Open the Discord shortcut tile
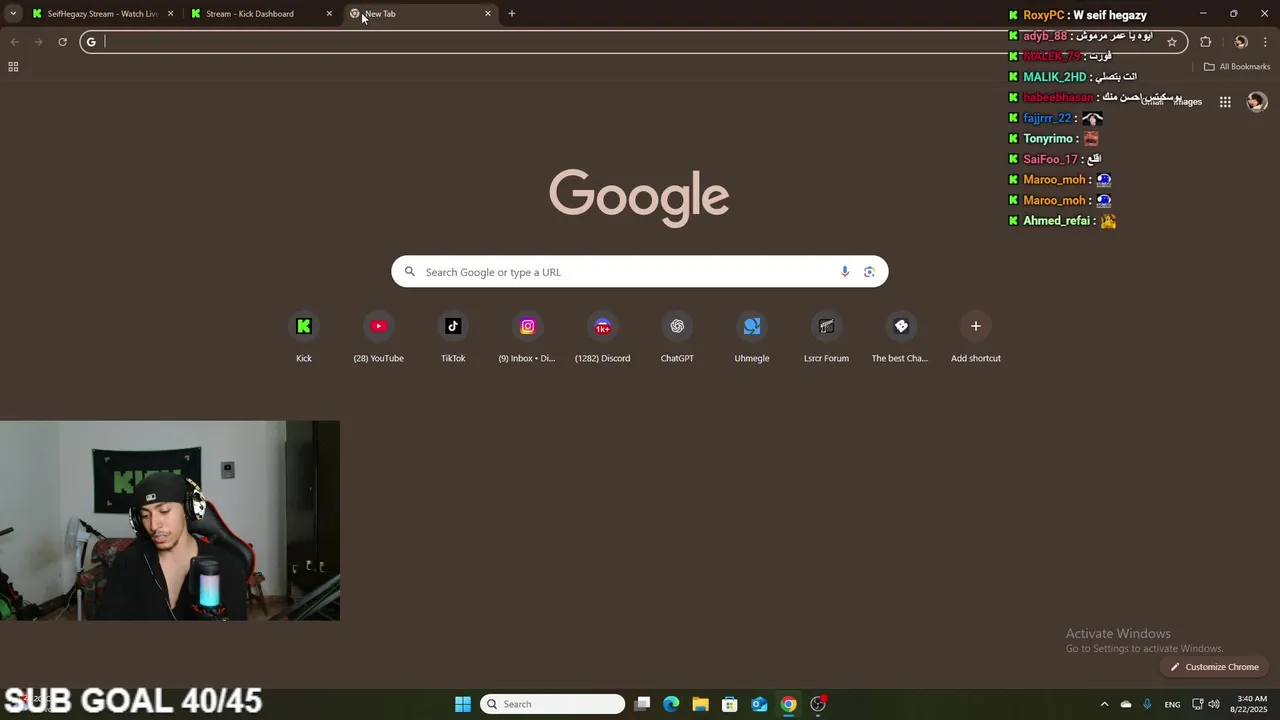The image size is (1280, 720). point(602,338)
